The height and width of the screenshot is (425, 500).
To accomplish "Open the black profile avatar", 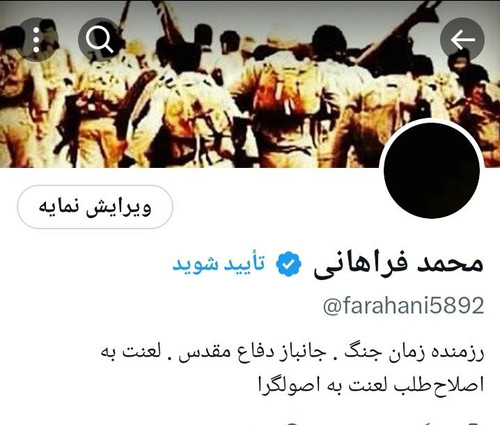I will tap(431, 170).
